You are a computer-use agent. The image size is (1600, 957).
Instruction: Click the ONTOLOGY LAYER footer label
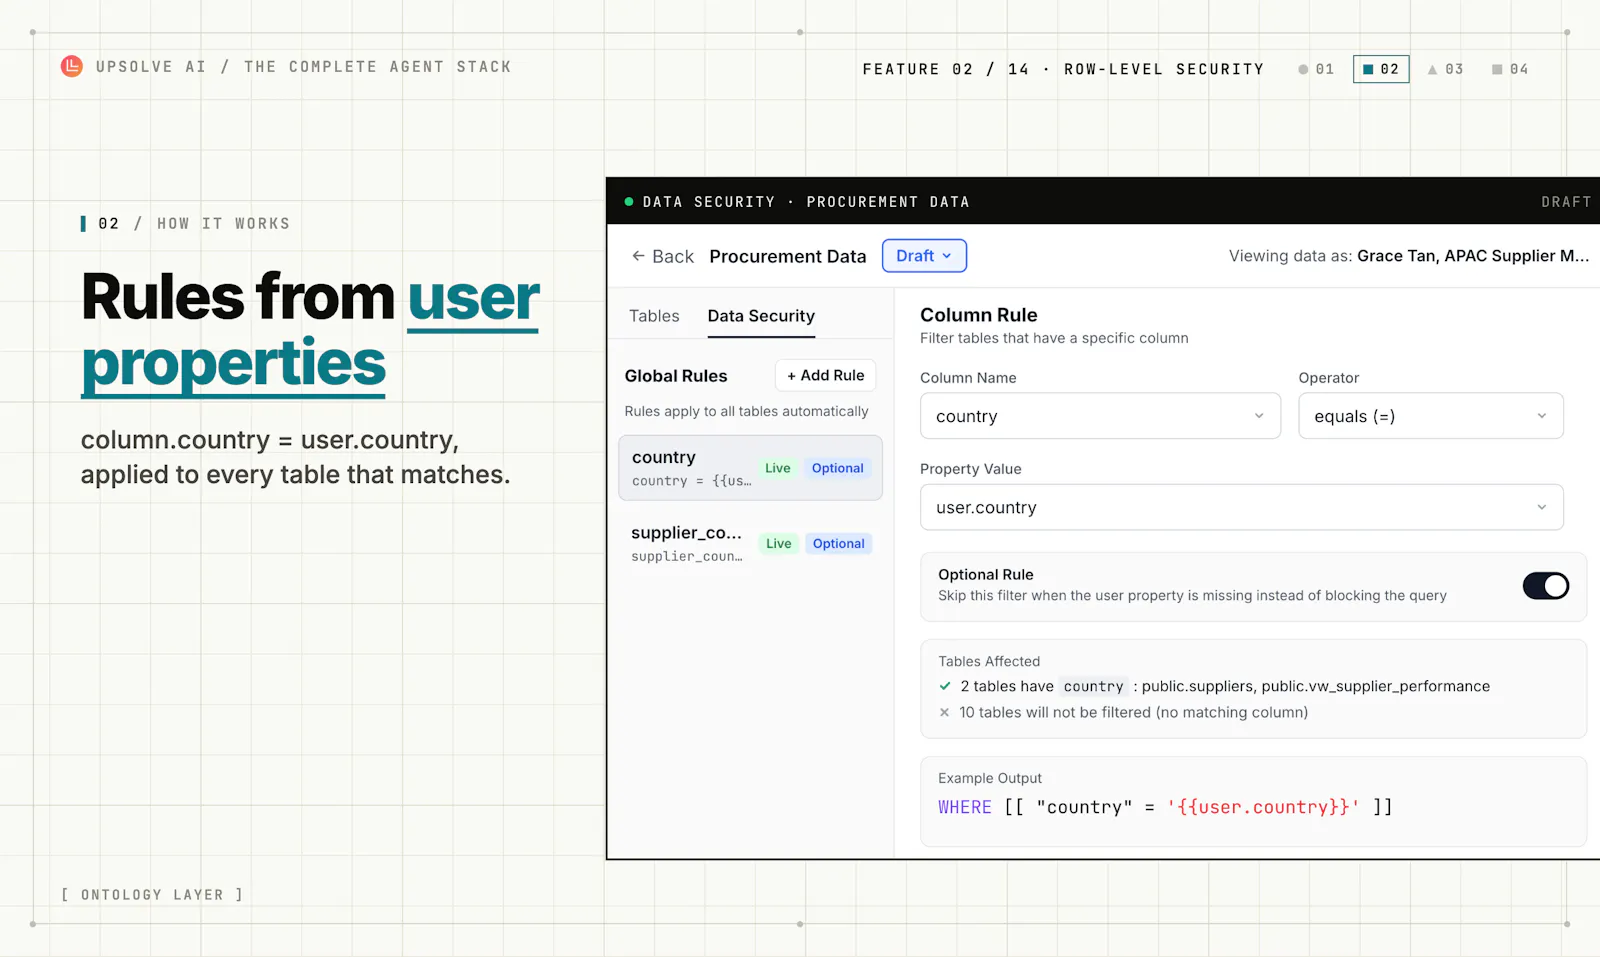point(152,895)
